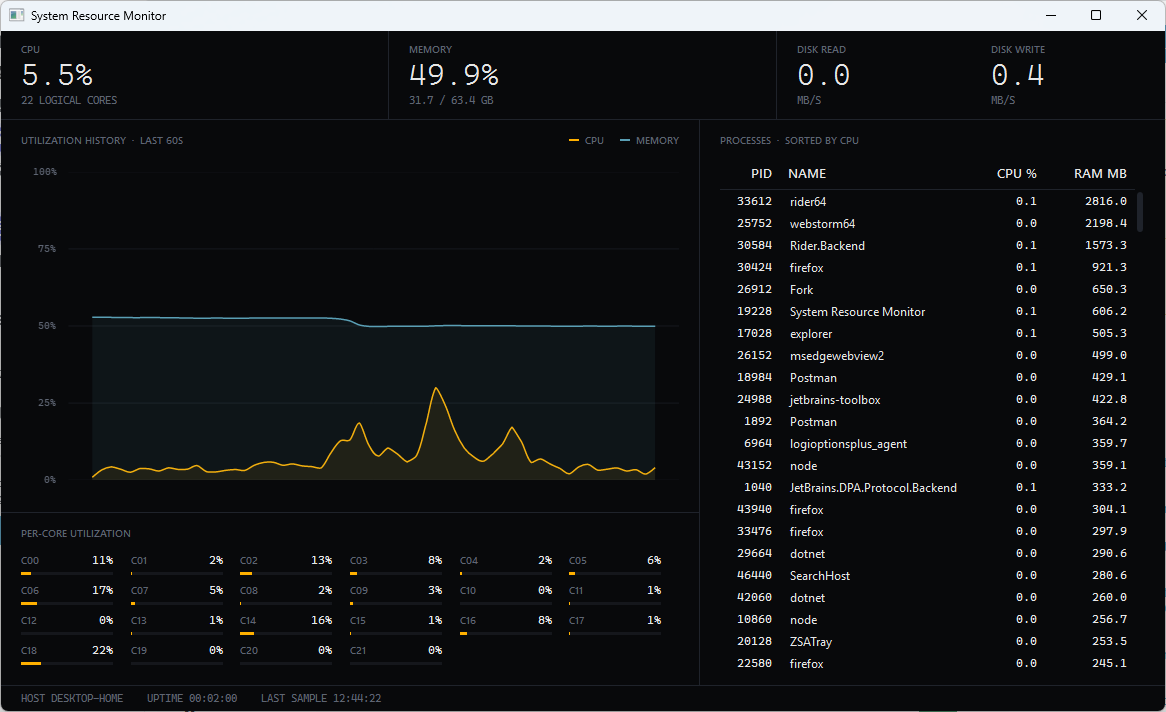Click the overall CPU 5.5% reading
The width and height of the screenshot is (1166, 712).
tap(57, 75)
